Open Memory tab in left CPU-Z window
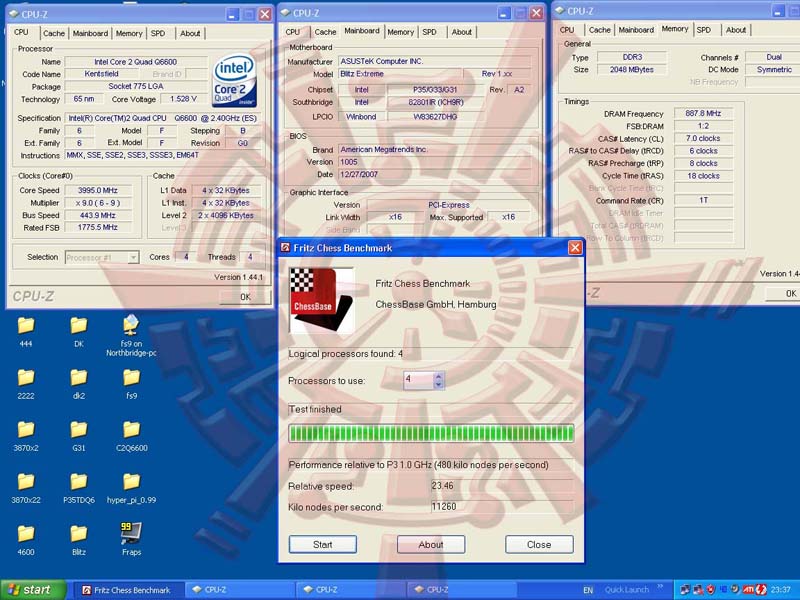Screen dimensions: 800x600 129,33
